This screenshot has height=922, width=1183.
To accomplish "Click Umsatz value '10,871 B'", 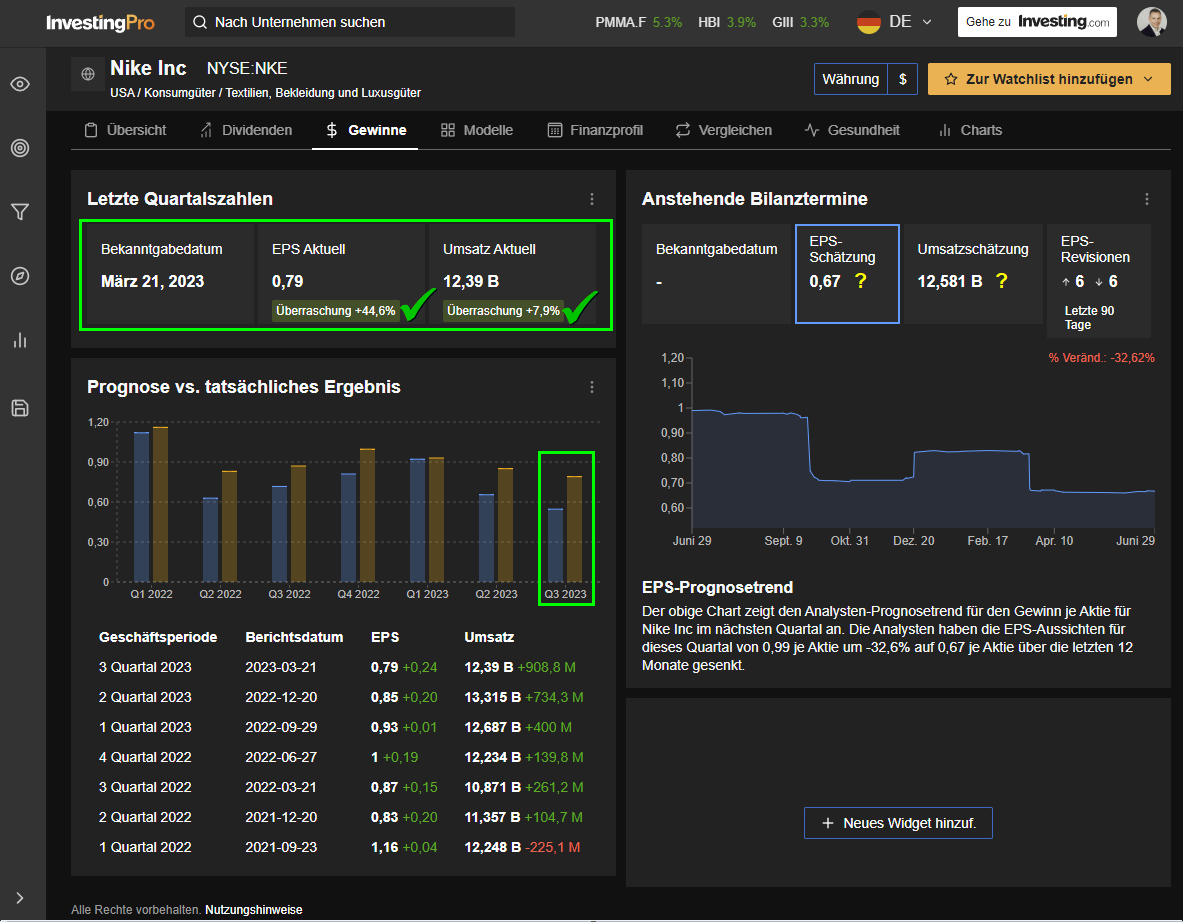I will [492, 788].
